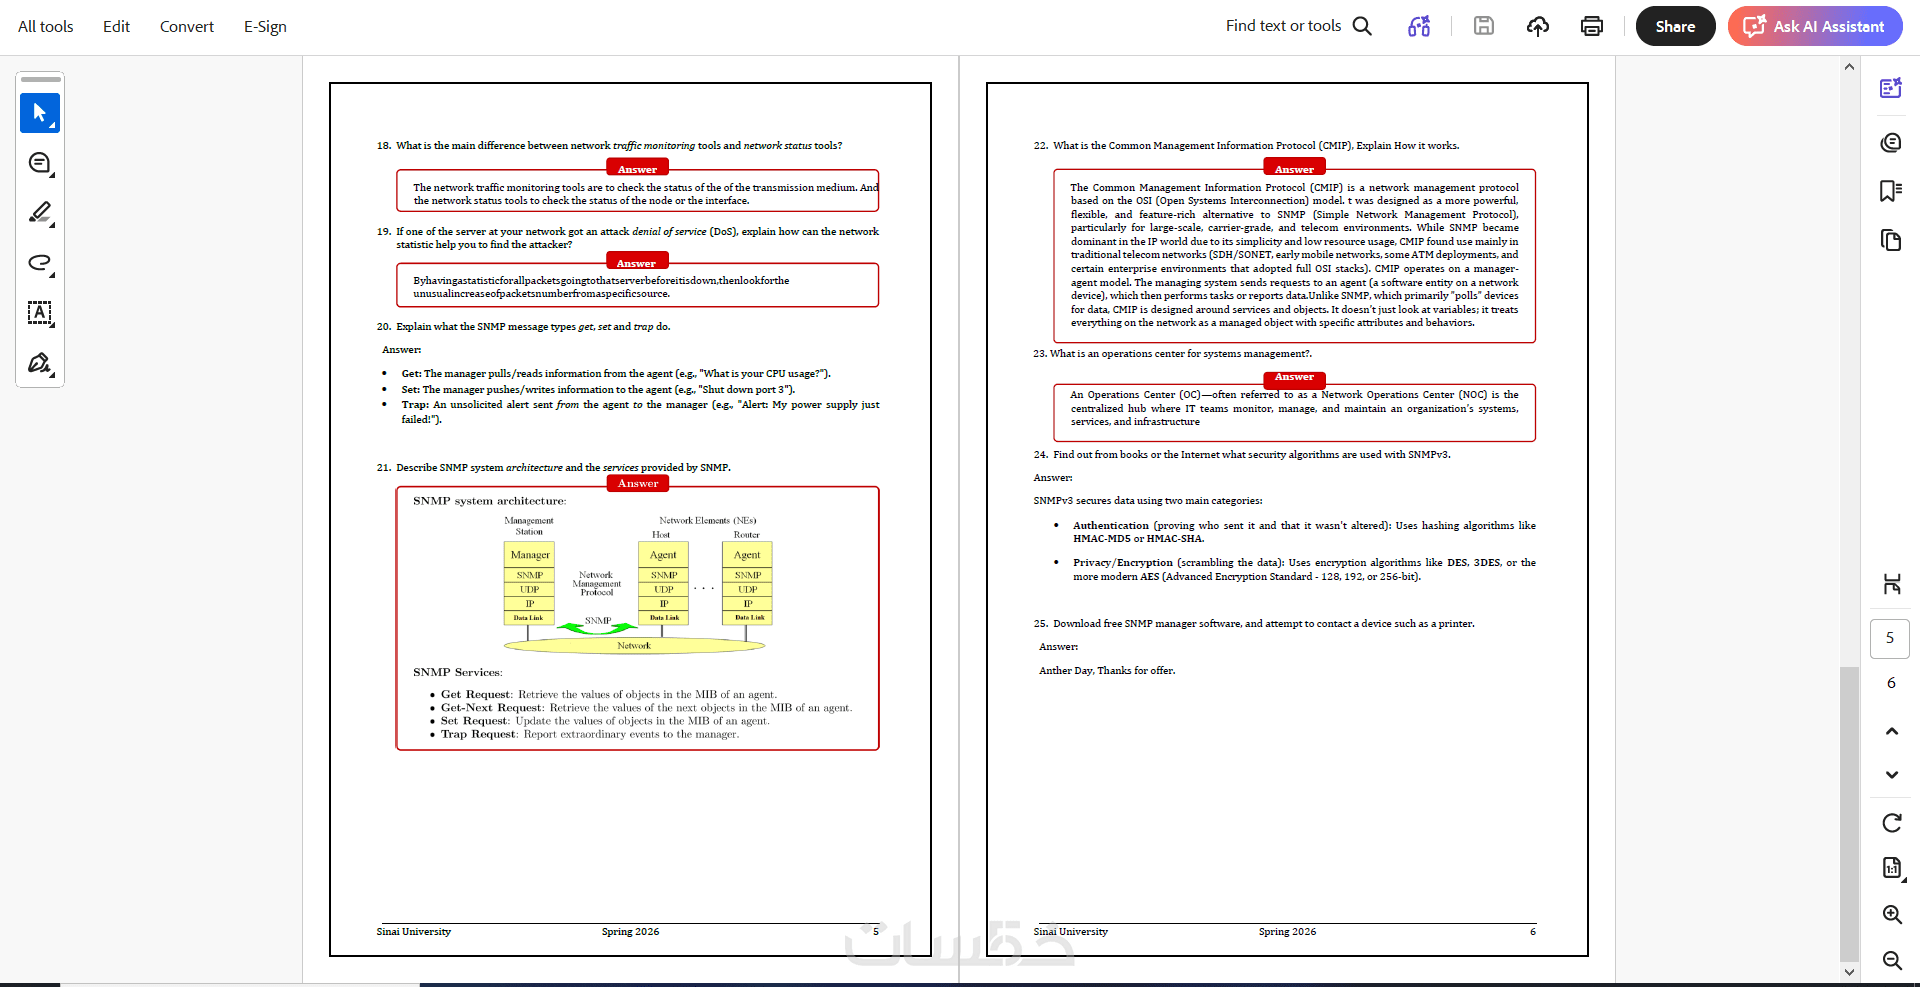Click the total page count 6
The height and width of the screenshot is (987, 1920).
(x=1891, y=683)
